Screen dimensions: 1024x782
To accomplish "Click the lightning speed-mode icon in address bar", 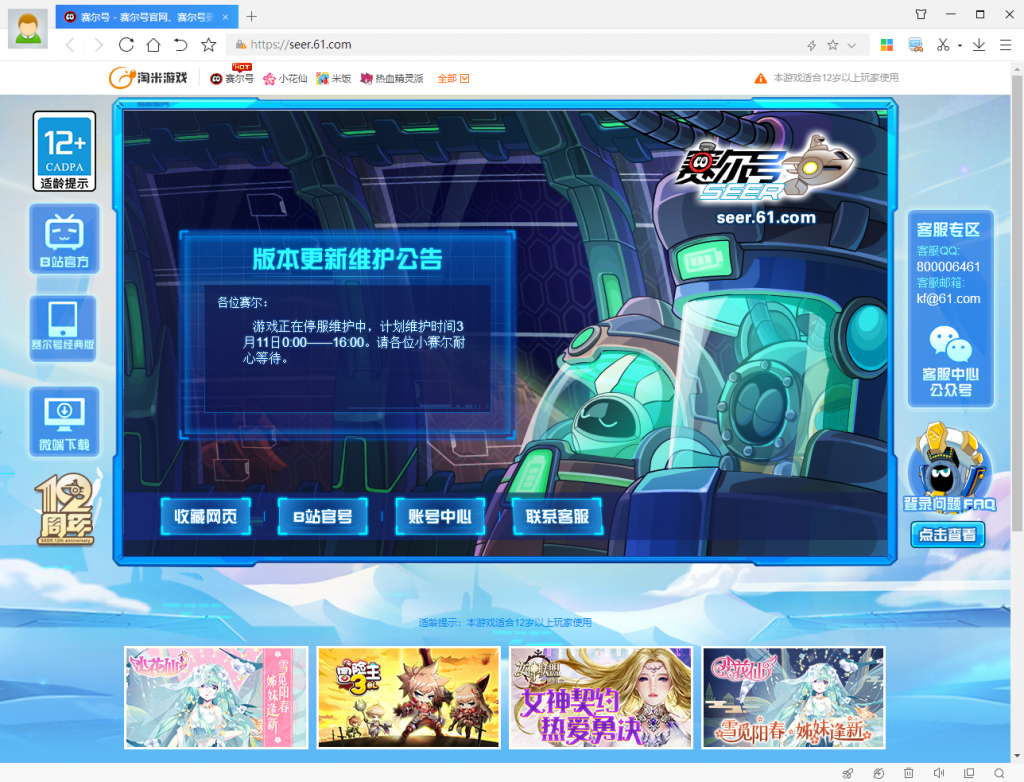I will (x=812, y=45).
